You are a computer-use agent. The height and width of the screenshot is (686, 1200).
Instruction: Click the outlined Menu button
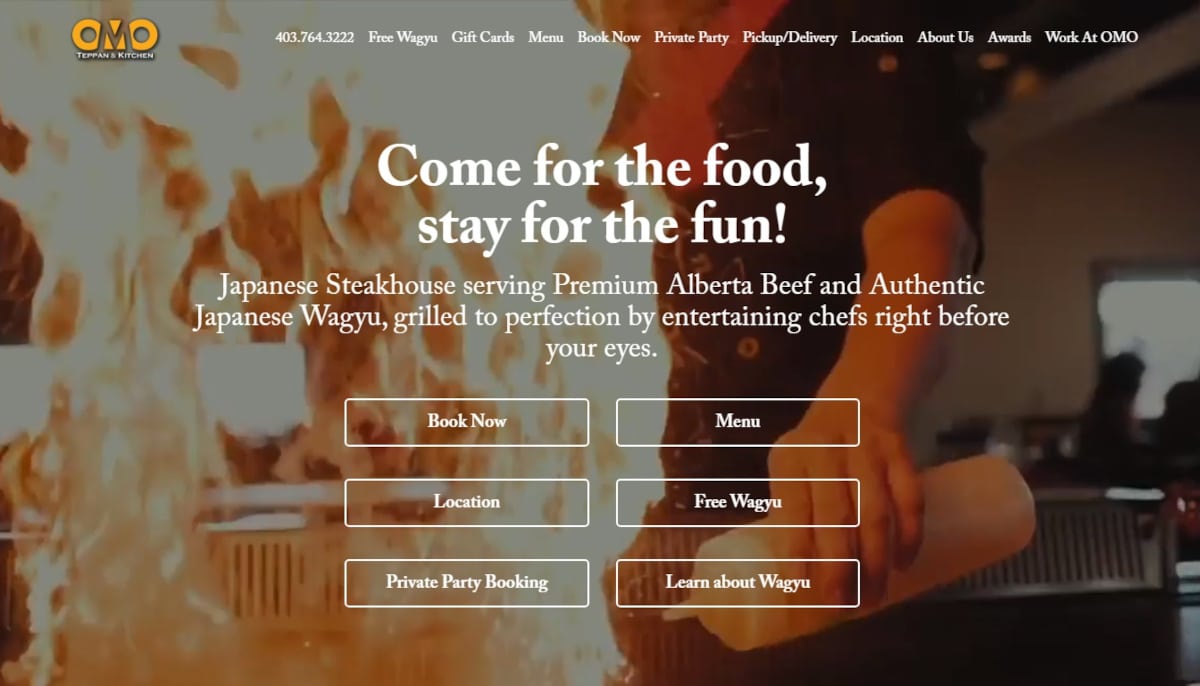pyautogui.click(x=738, y=422)
